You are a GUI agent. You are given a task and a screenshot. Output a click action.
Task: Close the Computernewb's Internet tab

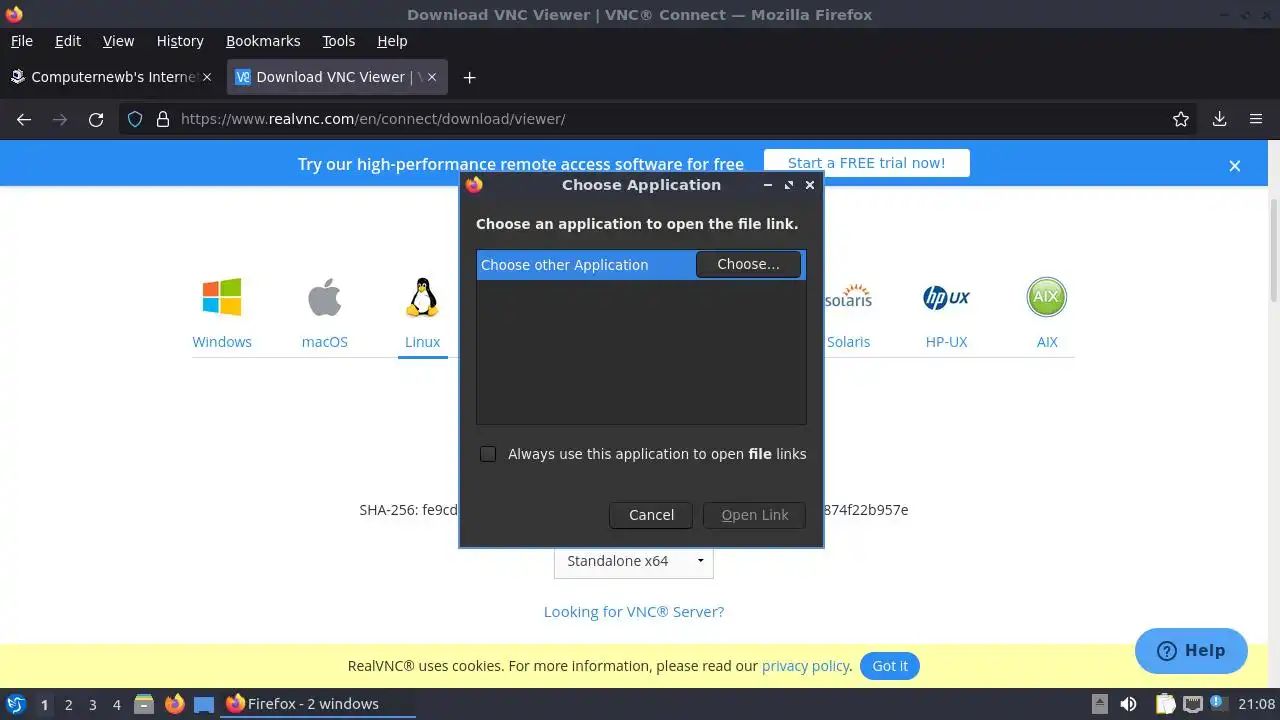tap(208, 77)
